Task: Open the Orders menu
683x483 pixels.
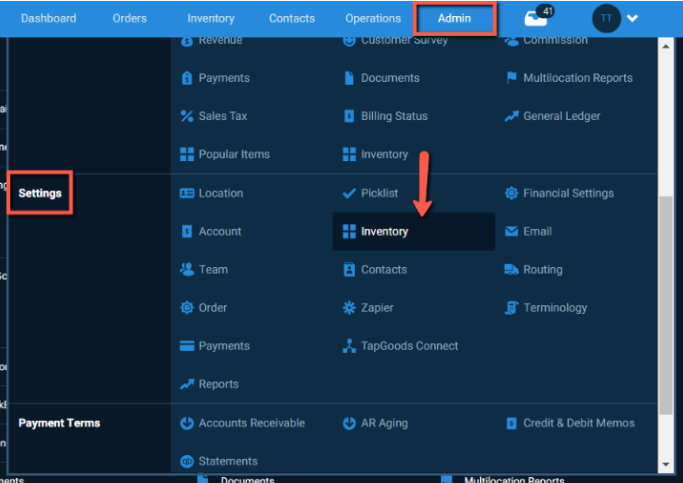Action: click(x=129, y=18)
